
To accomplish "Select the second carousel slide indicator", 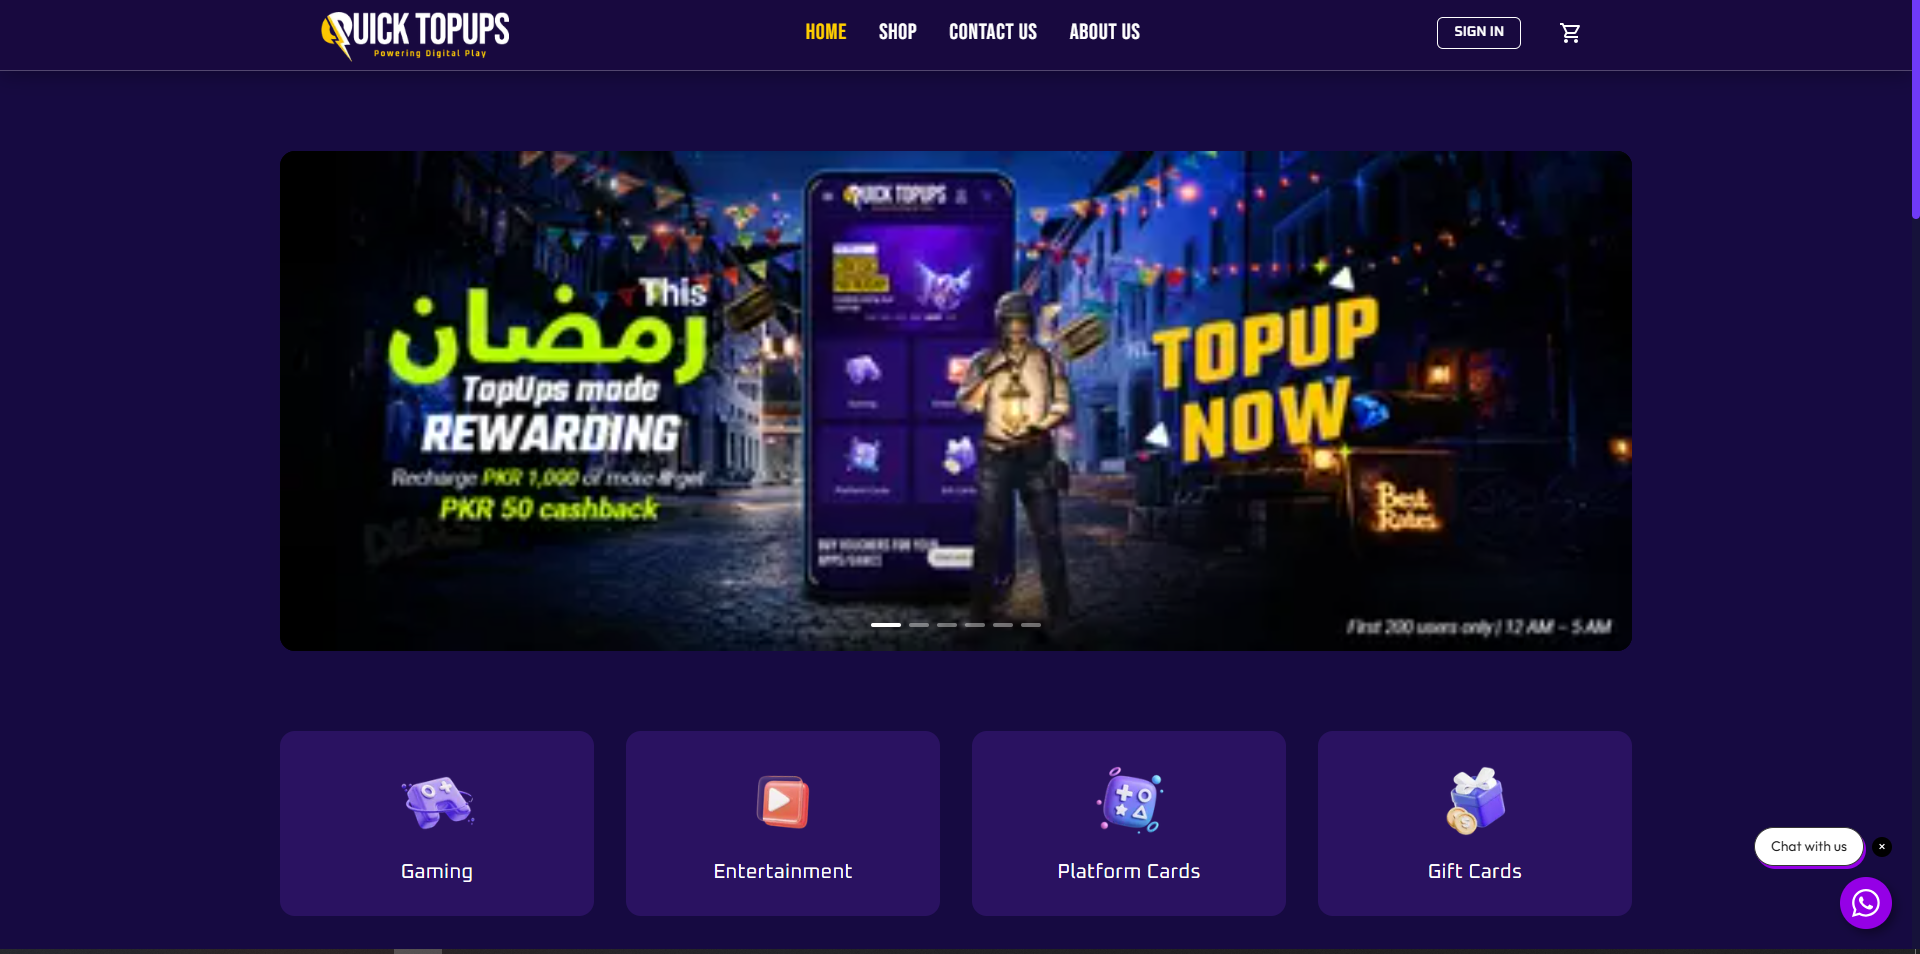I will point(919,625).
